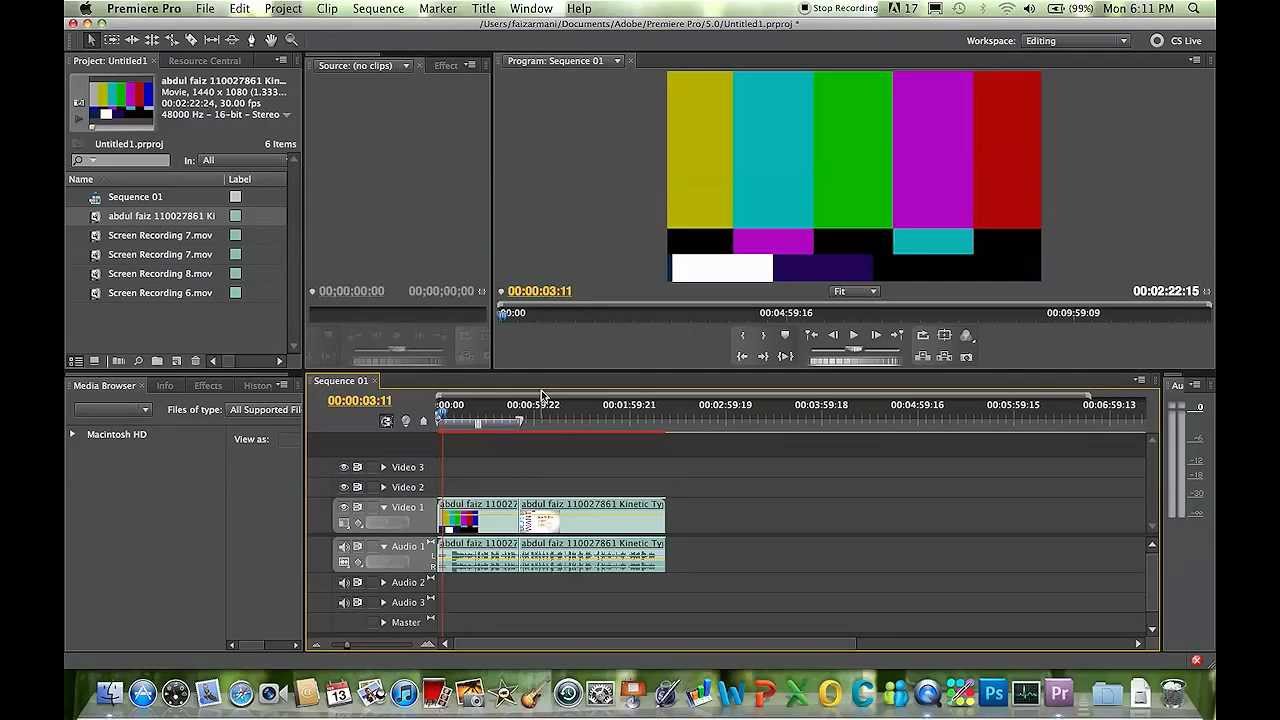Expand the Audio 2 track

383,582
